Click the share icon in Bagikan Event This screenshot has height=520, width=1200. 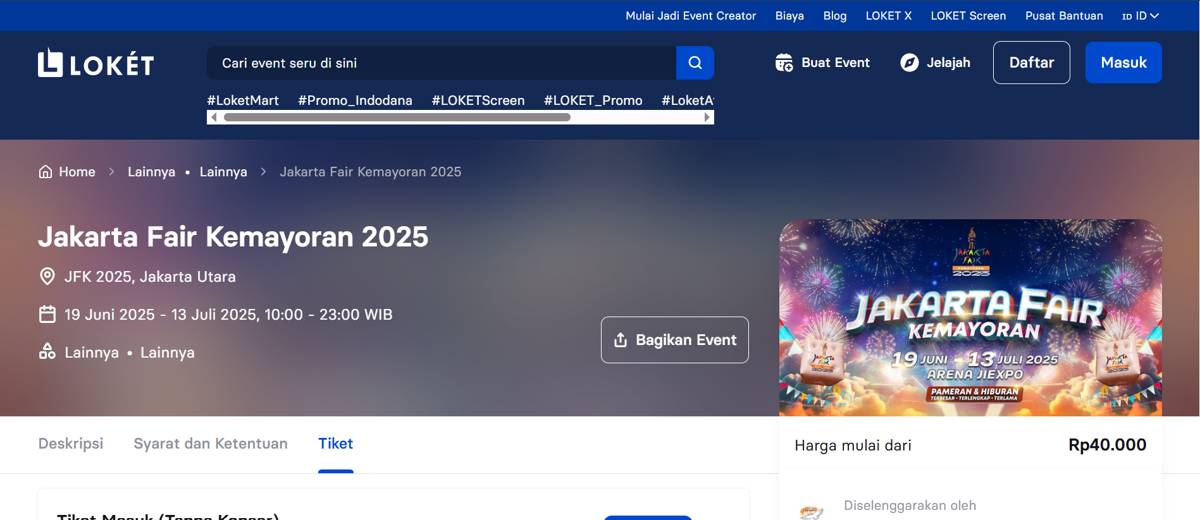pyautogui.click(x=620, y=340)
